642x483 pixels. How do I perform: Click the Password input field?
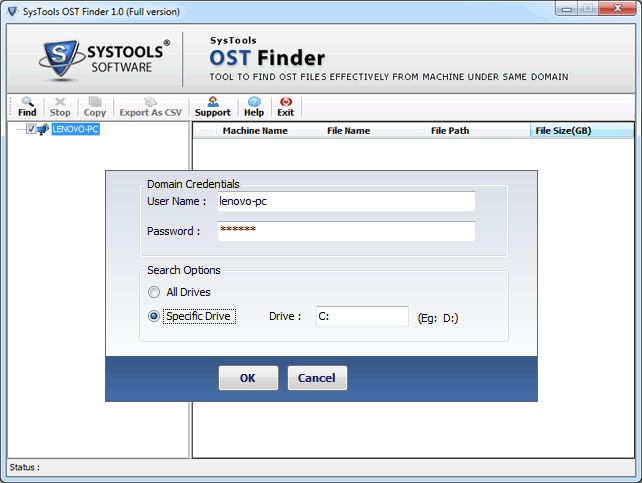(x=346, y=231)
